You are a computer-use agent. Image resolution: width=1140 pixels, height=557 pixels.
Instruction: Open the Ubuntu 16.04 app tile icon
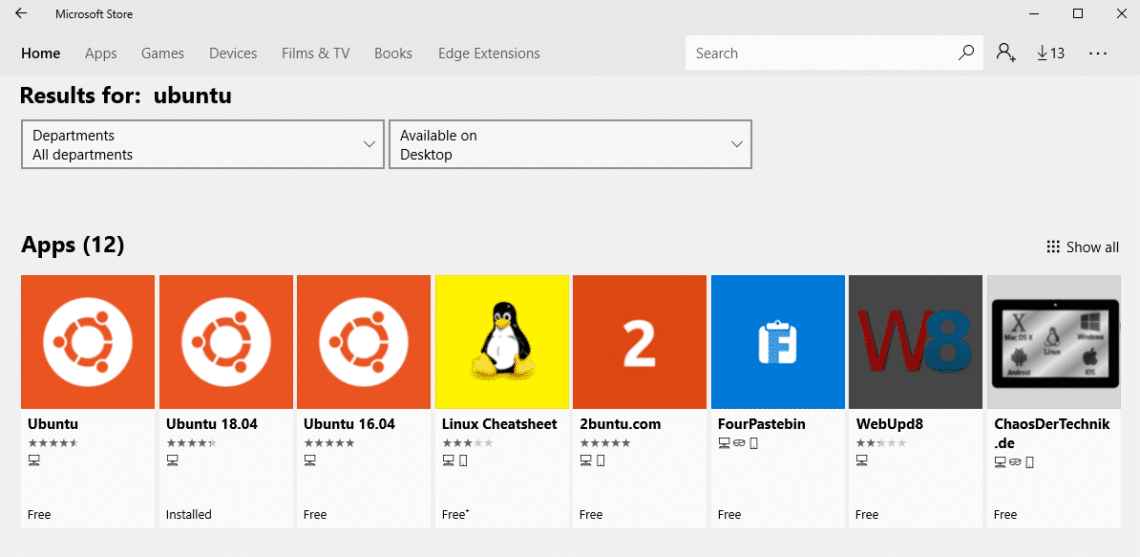click(364, 342)
